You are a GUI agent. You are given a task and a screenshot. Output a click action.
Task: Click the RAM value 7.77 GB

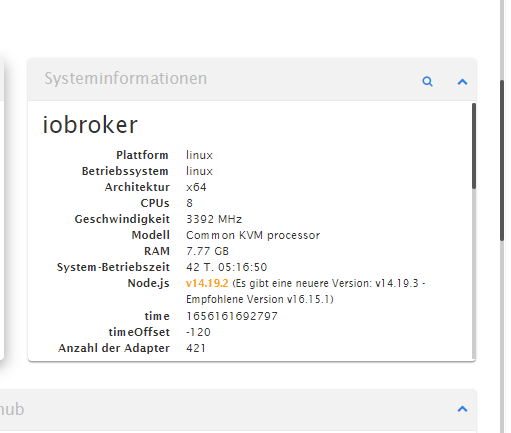pyautogui.click(x=207, y=251)
